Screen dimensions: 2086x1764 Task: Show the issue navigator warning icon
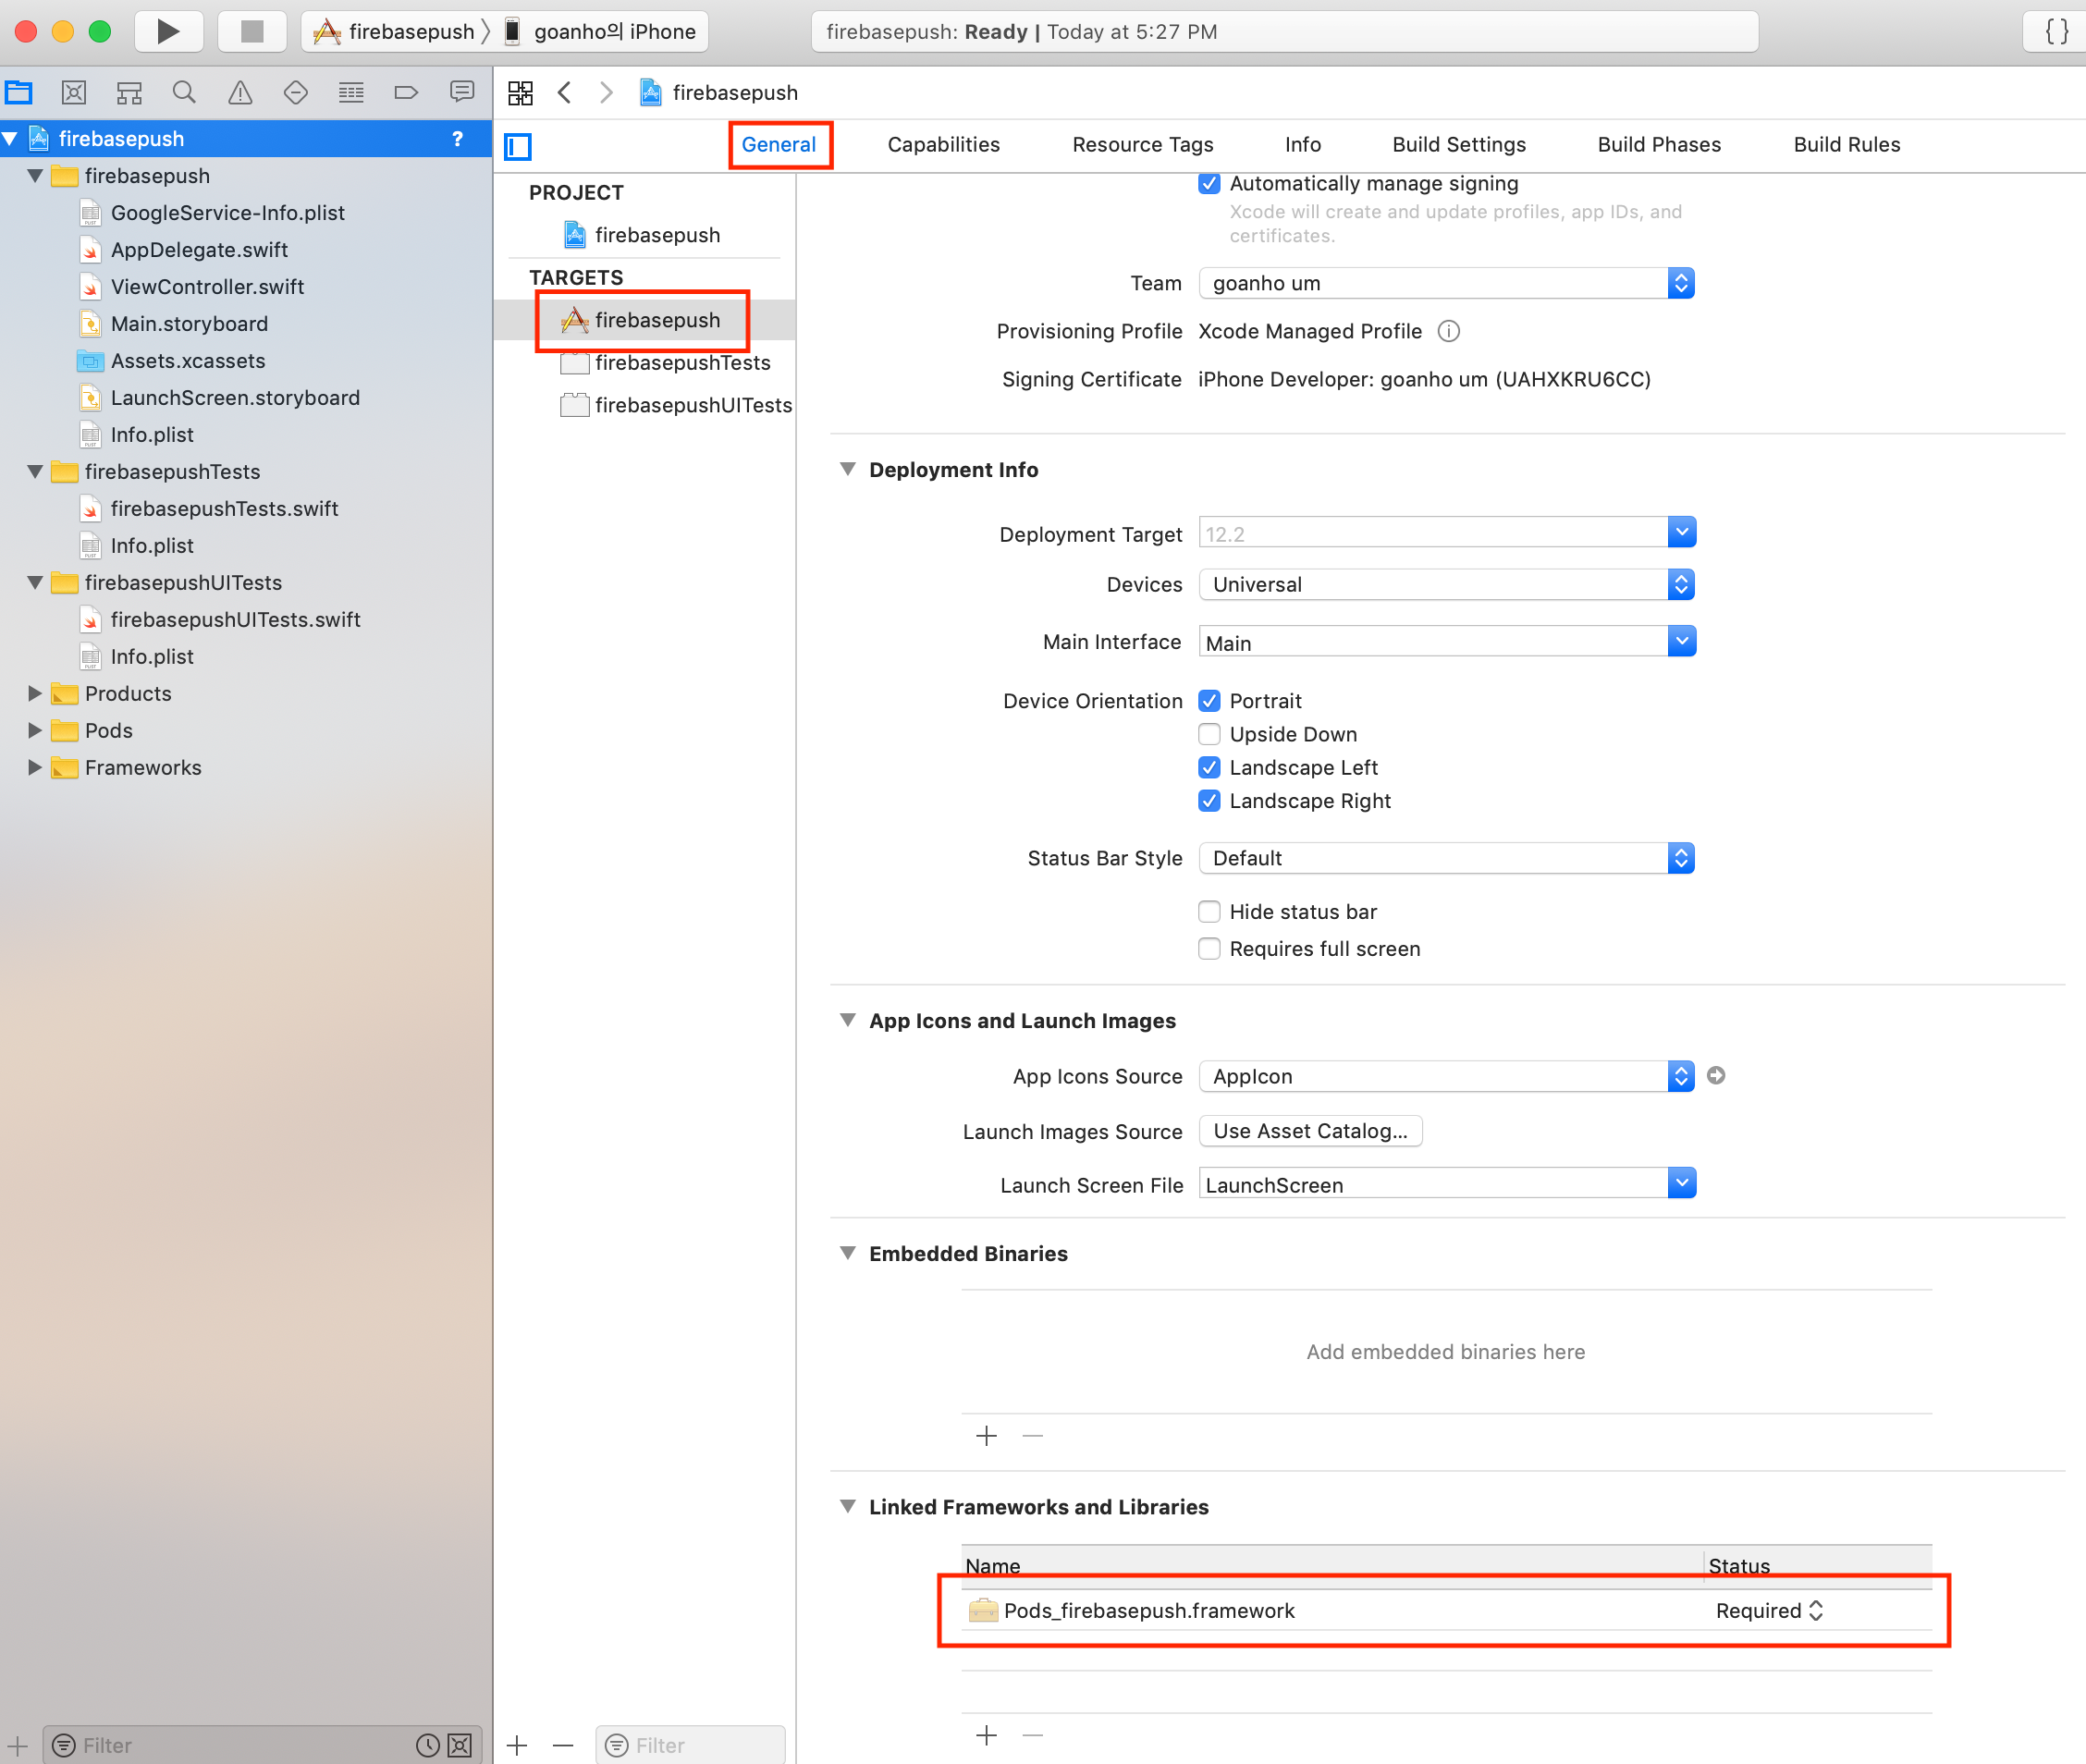click(x=240, y=93)
